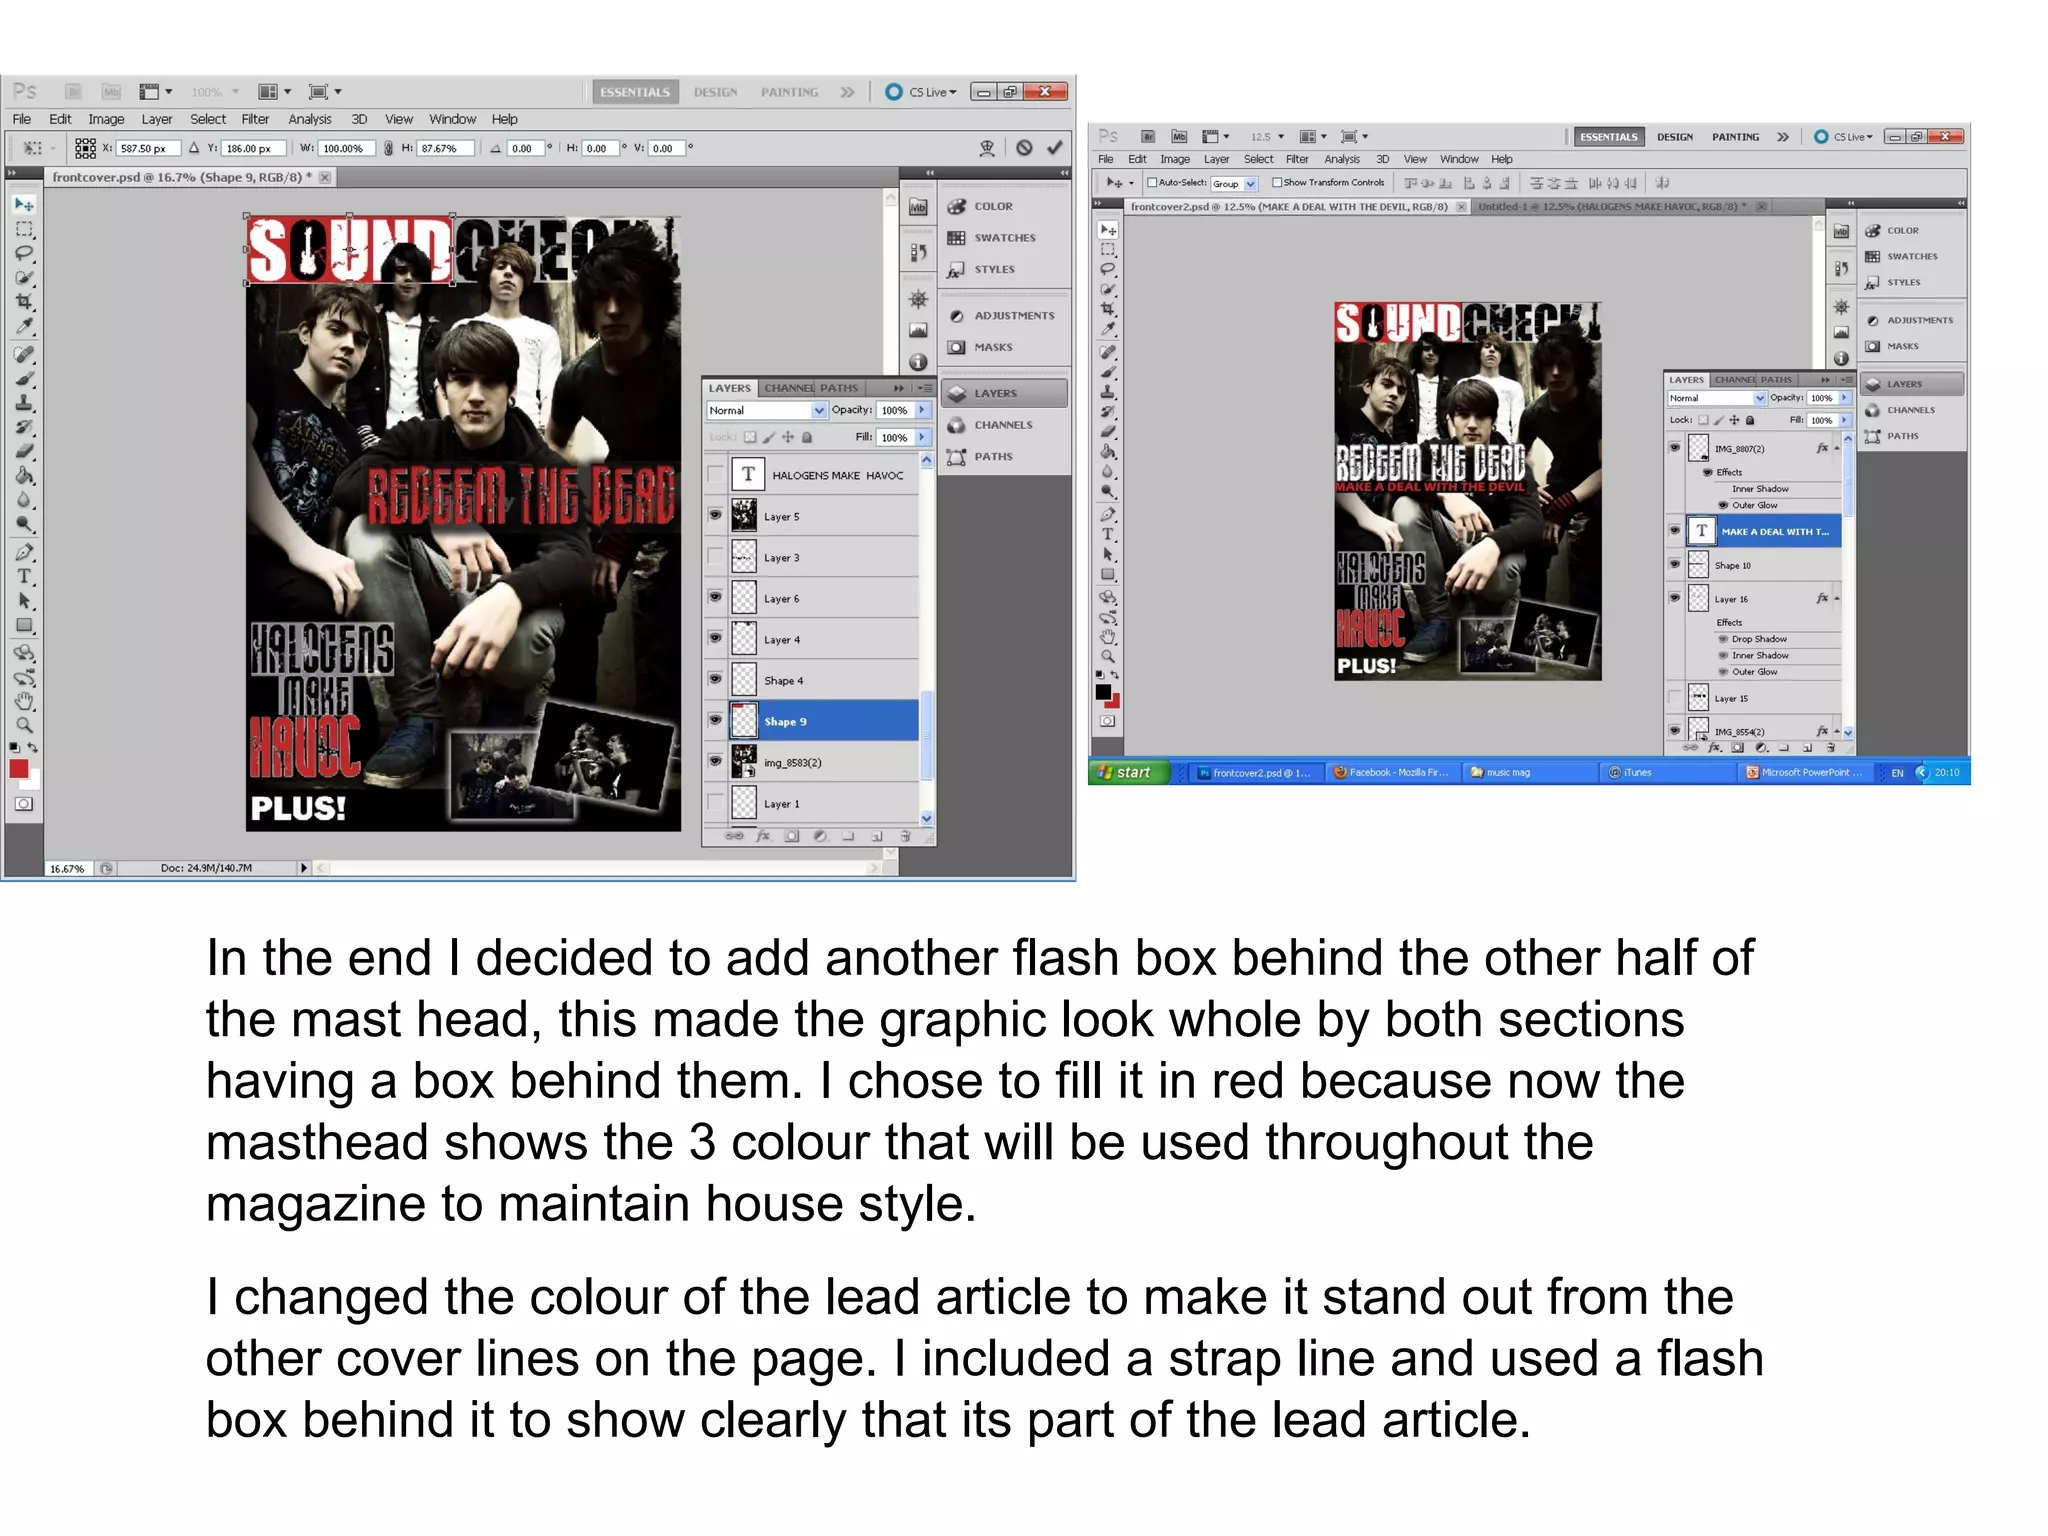The height and width of the screenshot is (1536, 2048).
Task: Select the Hand tool in left window
Action: (x=24, y=701)
